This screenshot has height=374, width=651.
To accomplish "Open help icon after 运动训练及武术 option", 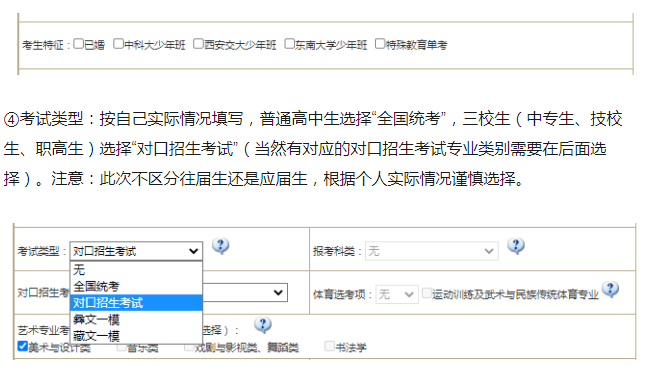I will (x=610, y=289).
